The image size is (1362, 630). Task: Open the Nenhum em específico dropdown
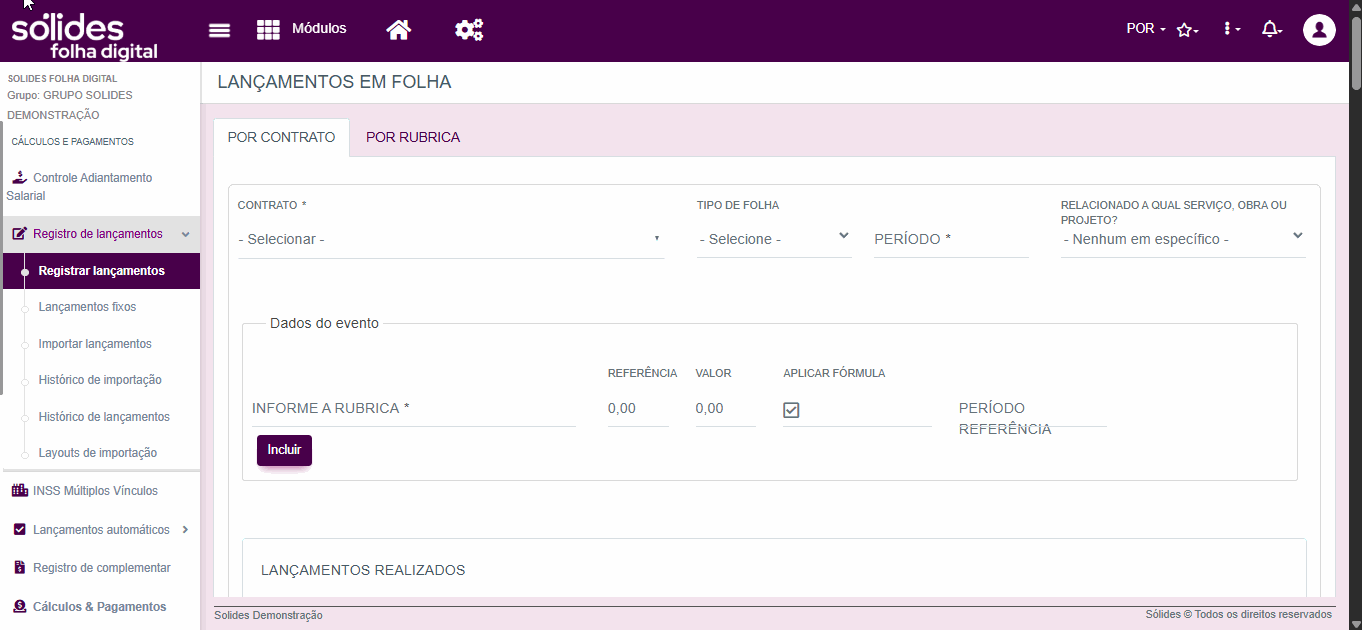click(1183, 239)
